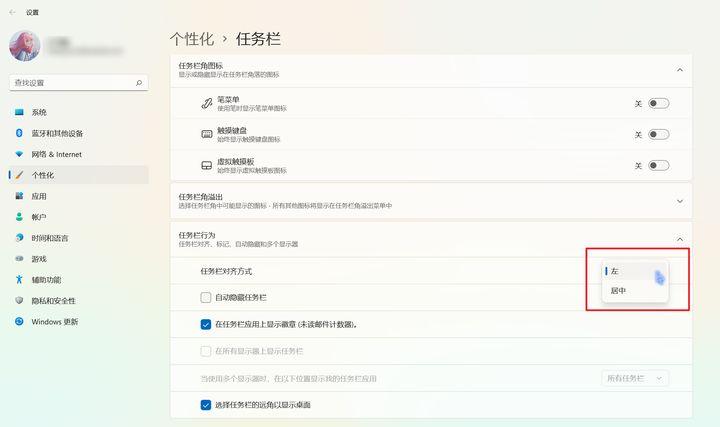Open 帐户 settings category
The width and height of the screenshot is (720, 427).
[79, 217]
